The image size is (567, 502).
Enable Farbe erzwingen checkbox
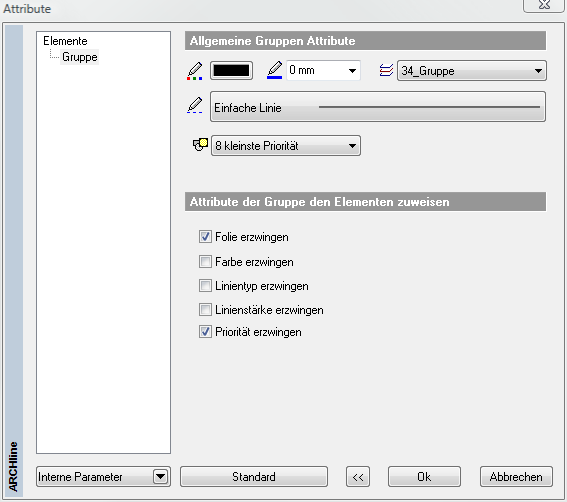coord(205,261)
